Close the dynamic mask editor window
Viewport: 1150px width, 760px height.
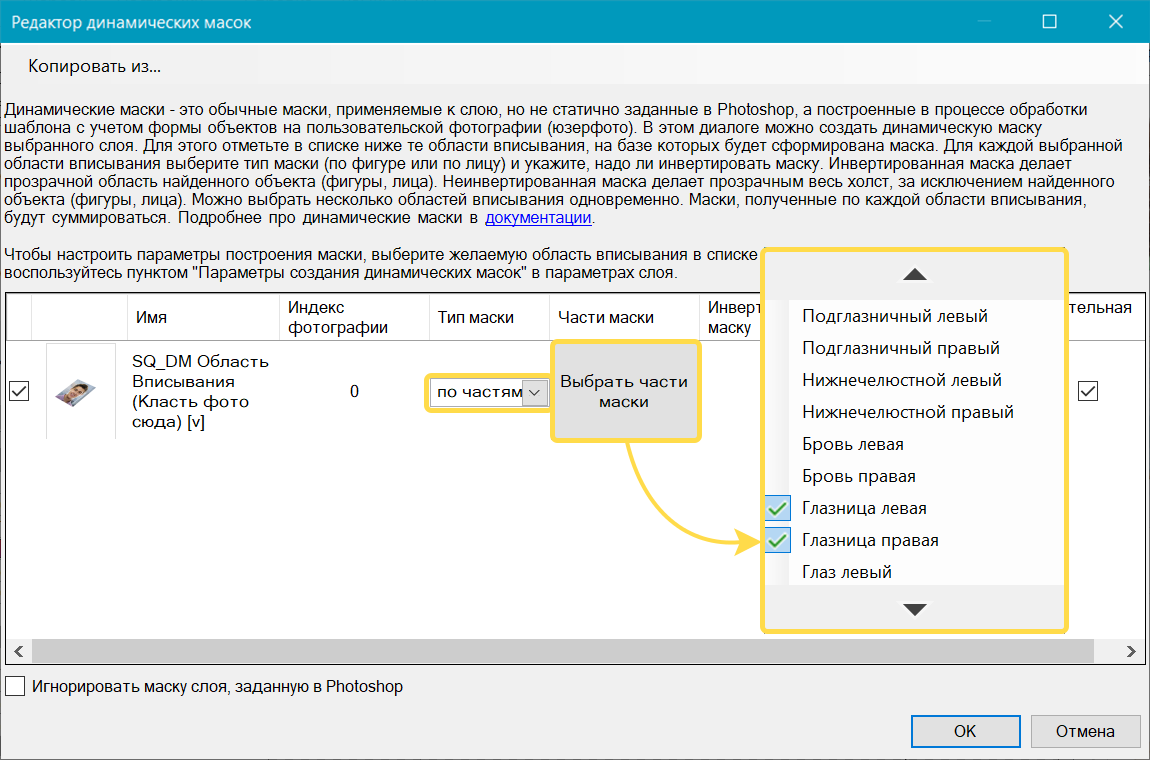(1115, 21)
